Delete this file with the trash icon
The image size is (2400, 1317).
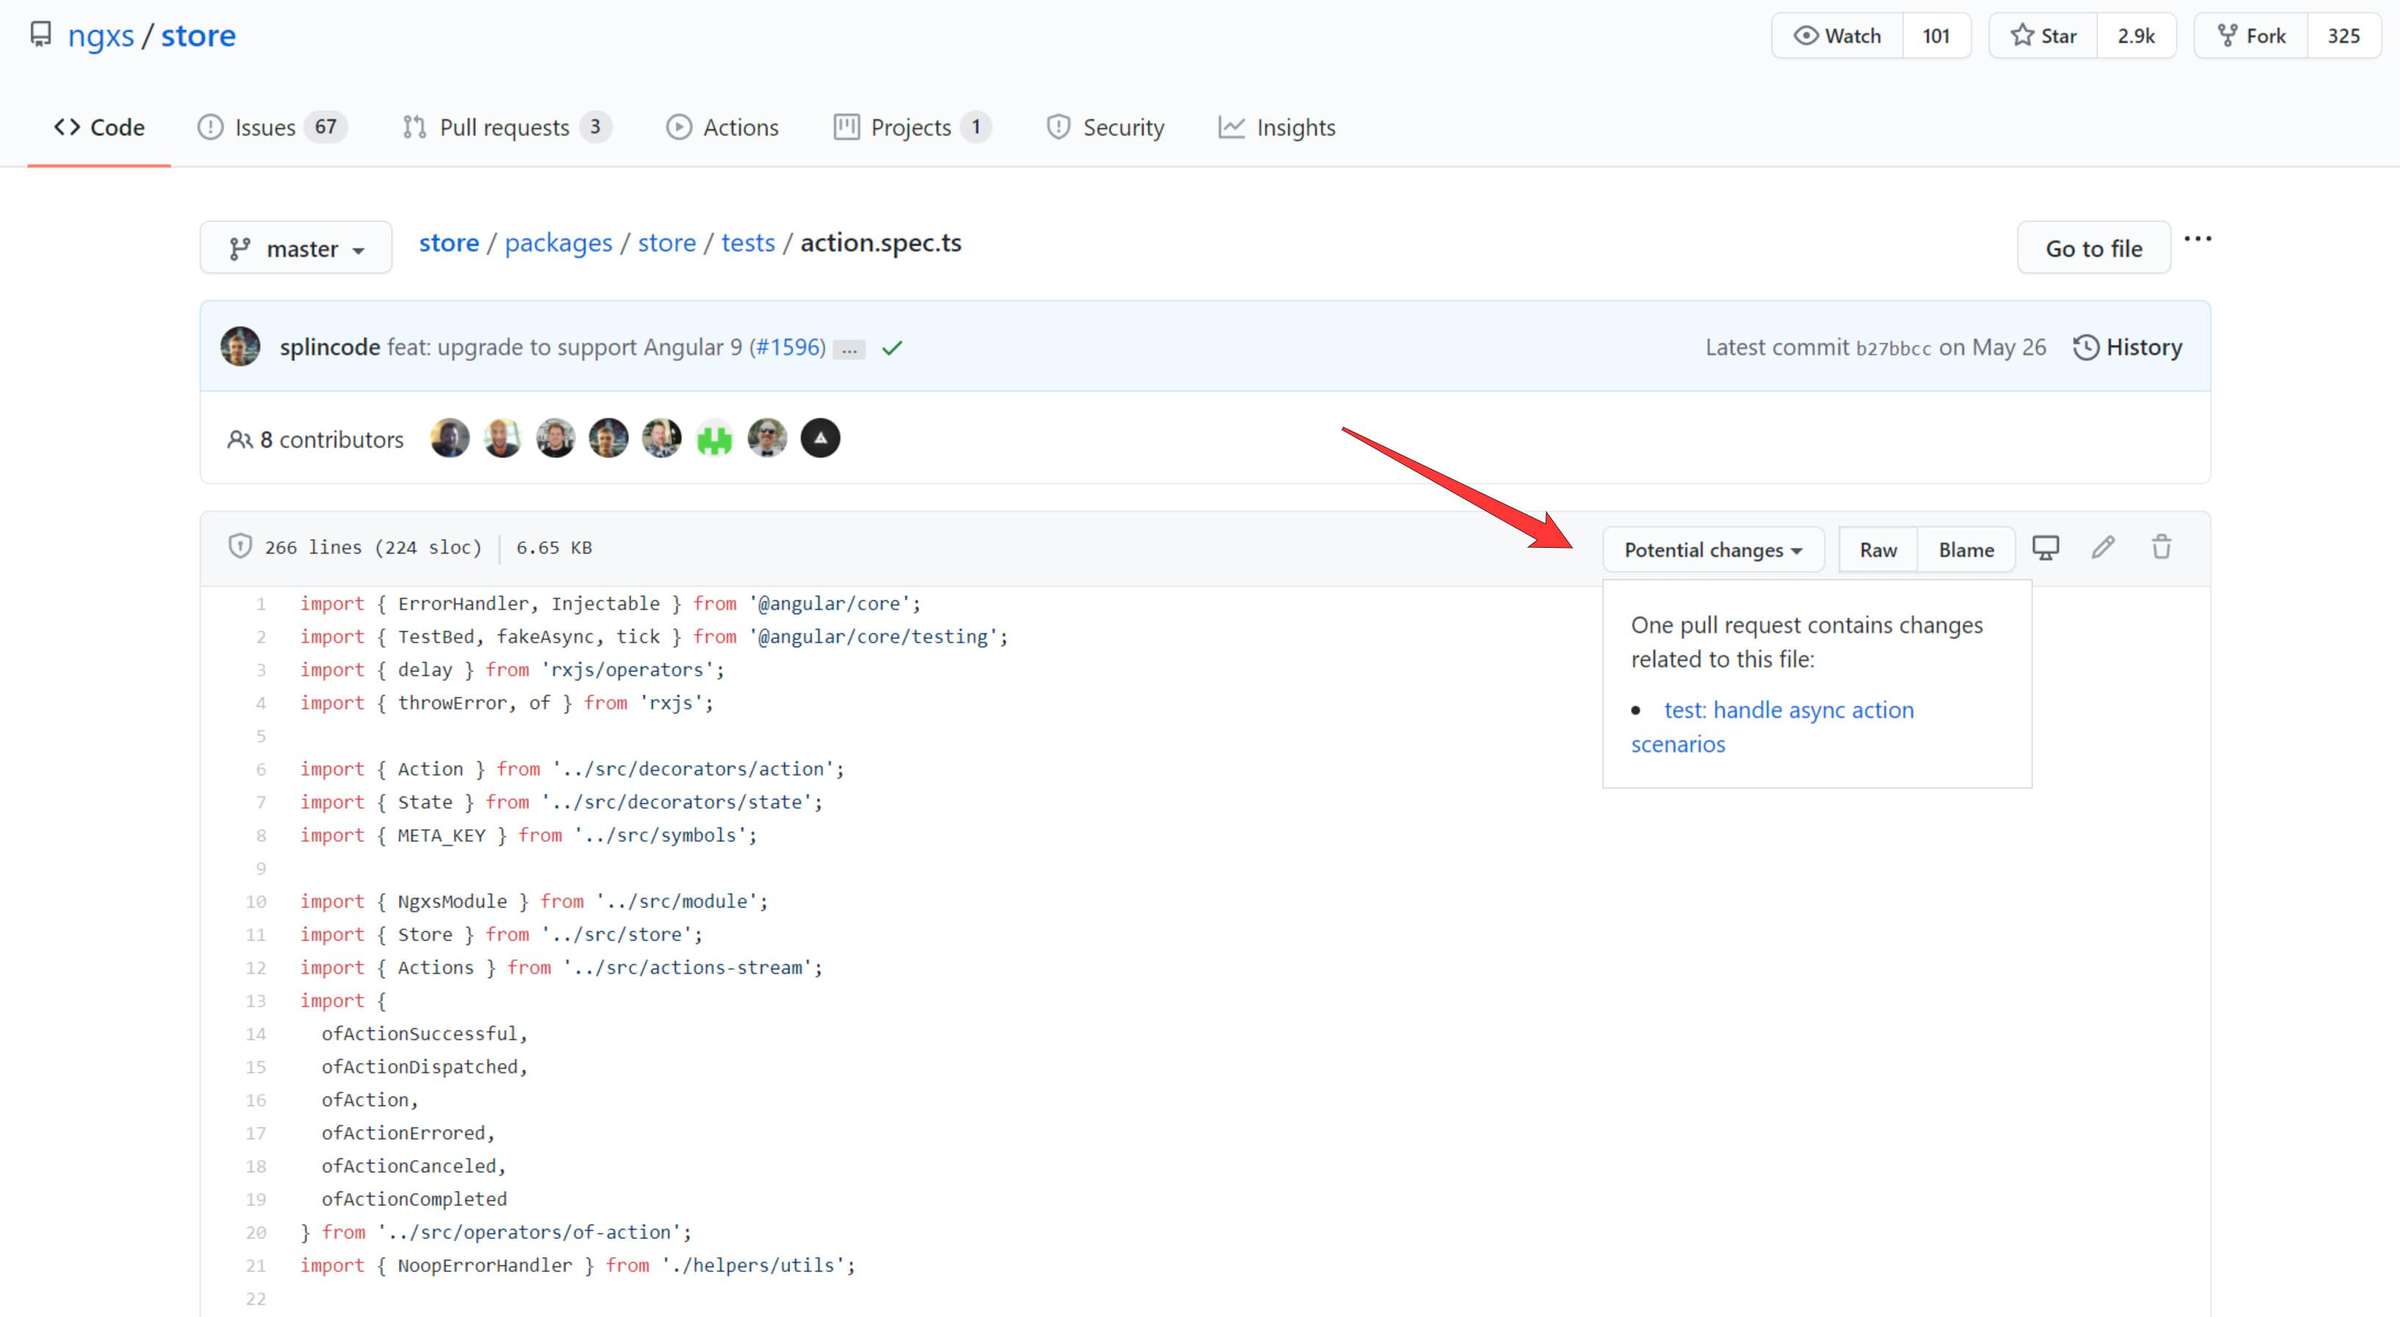(2161, 548)
